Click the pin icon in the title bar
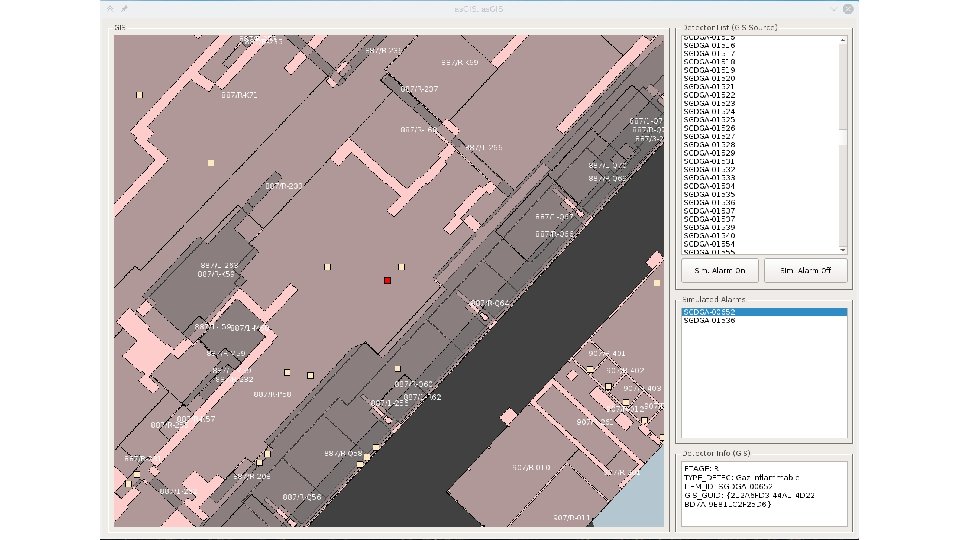 coord(123,8)
